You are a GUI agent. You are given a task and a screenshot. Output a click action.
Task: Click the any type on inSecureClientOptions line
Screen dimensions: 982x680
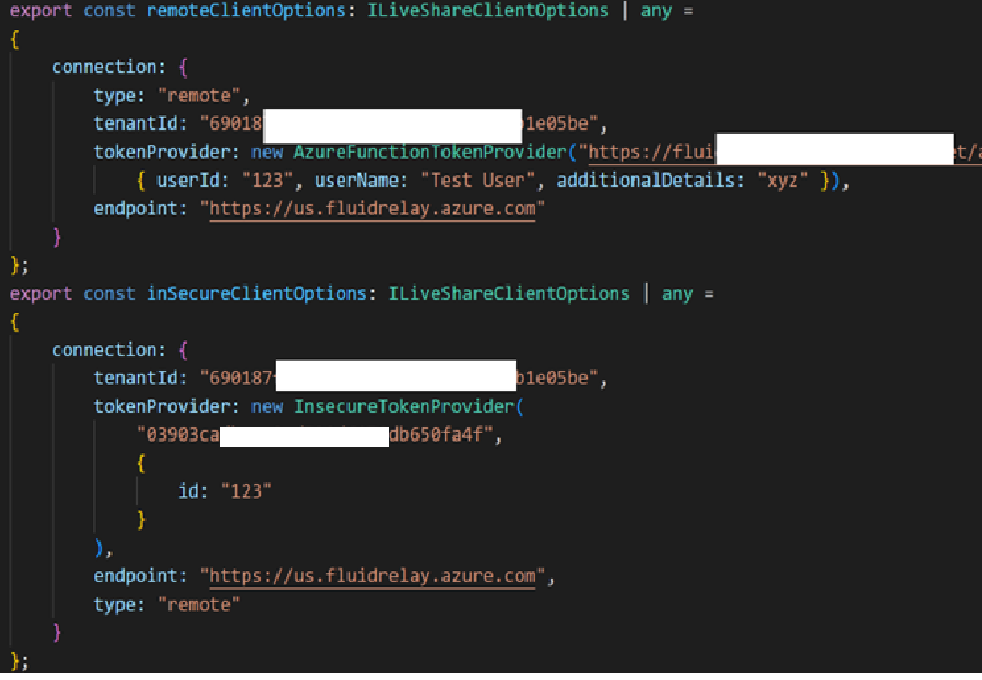[x=677, y=294]
